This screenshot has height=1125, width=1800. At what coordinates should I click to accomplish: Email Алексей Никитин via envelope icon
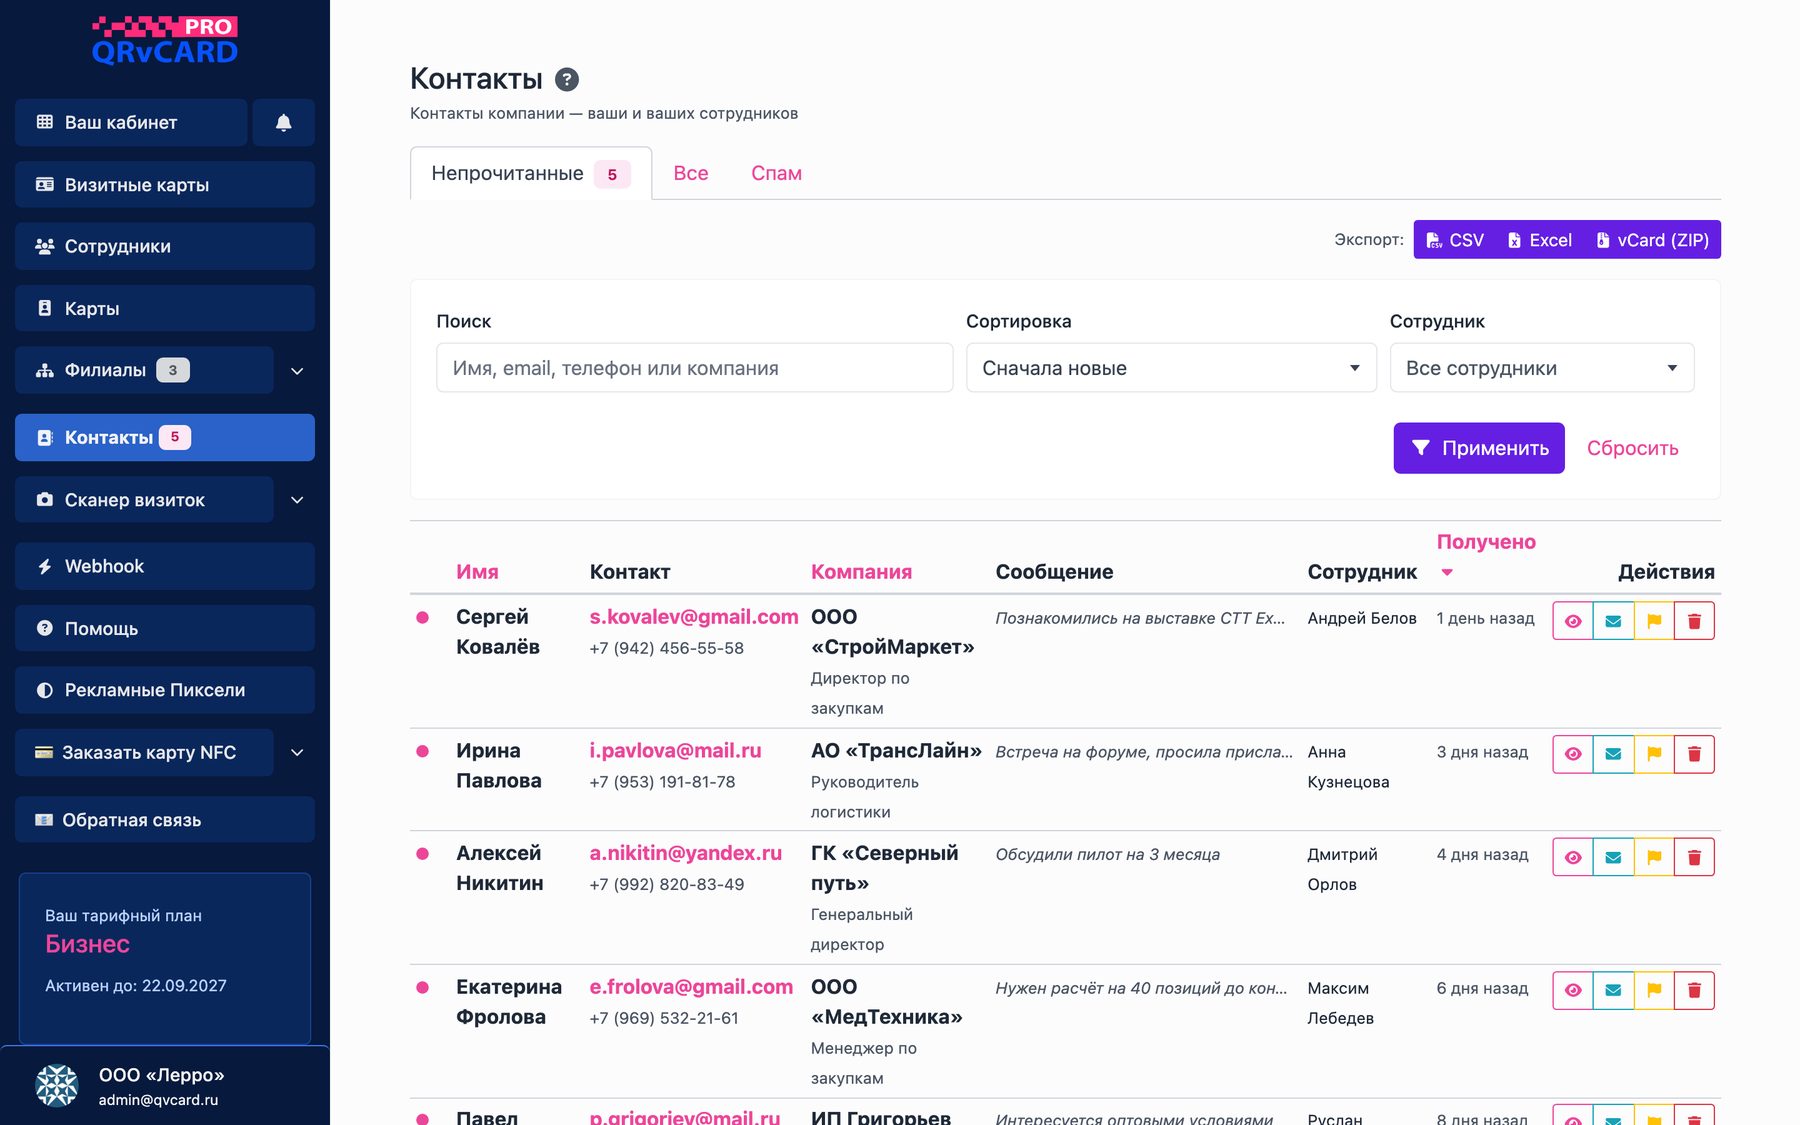[1613, 857]
